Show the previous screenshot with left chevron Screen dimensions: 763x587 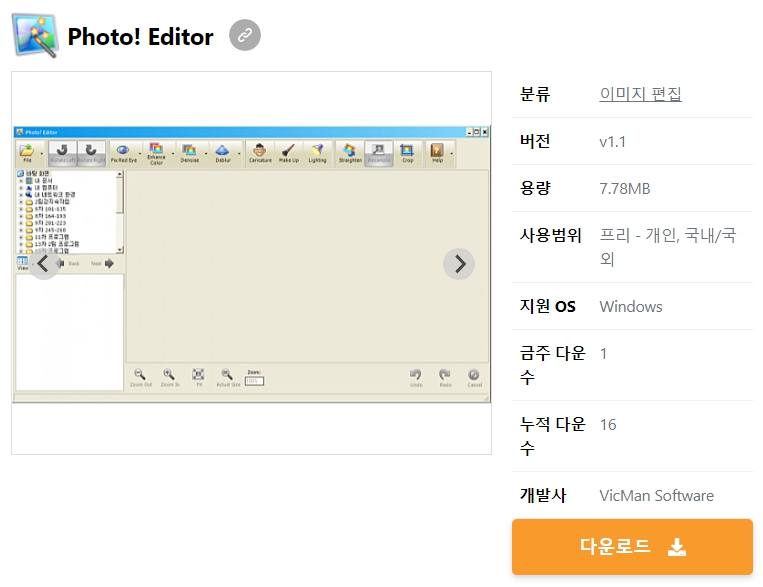point(44,264)
